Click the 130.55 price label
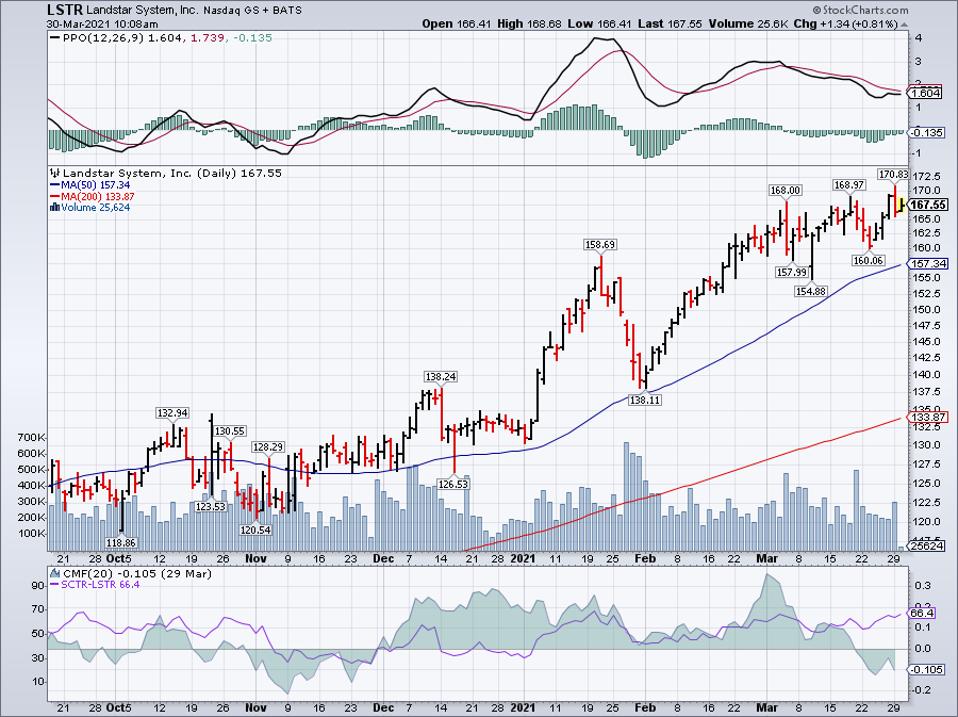 [x=230, y=431]
